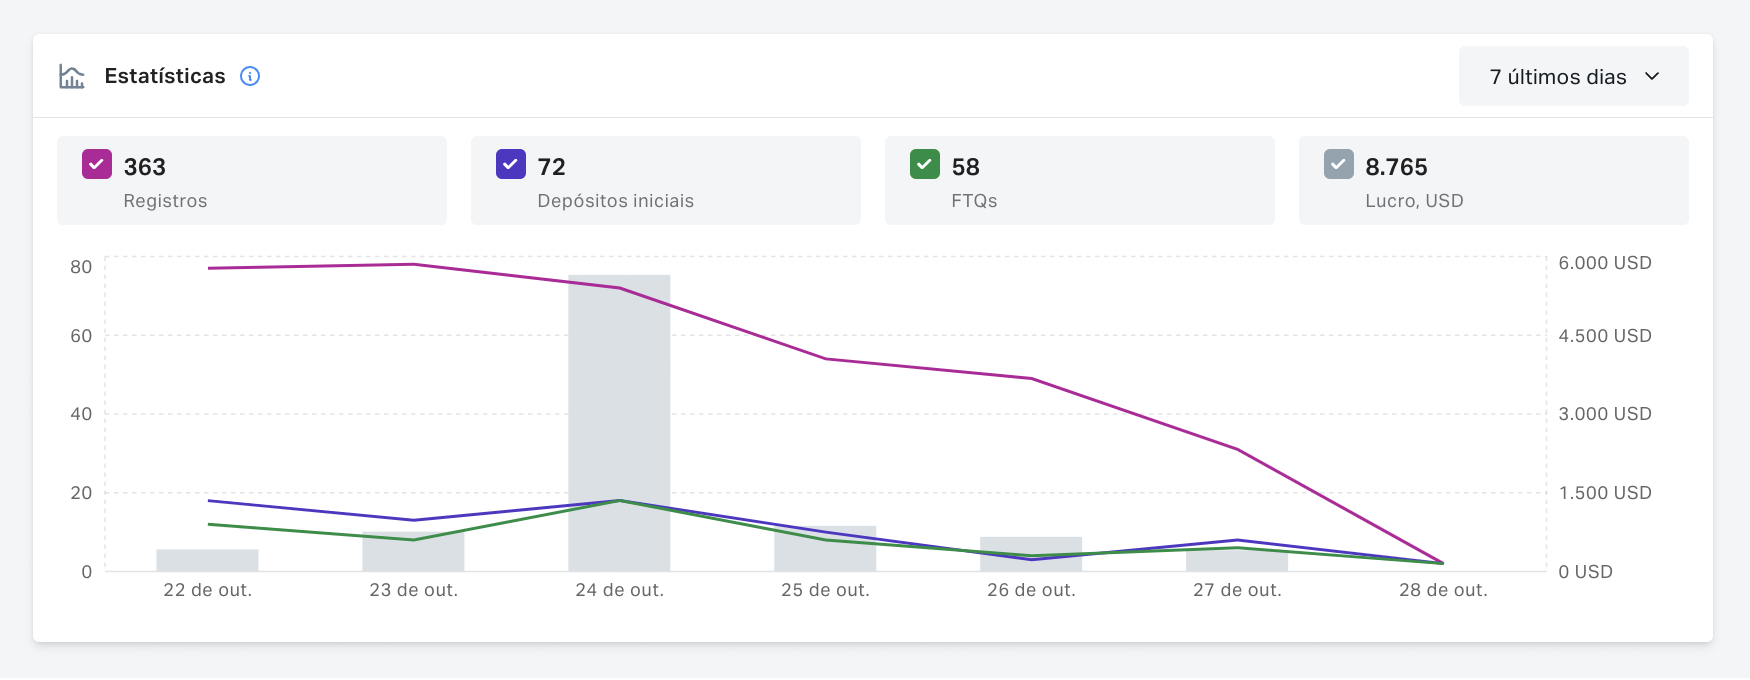Screen dimensions: 1750x680
Task: Click the statistics chart icon beside Estatísticas
Action: [72, 77]
